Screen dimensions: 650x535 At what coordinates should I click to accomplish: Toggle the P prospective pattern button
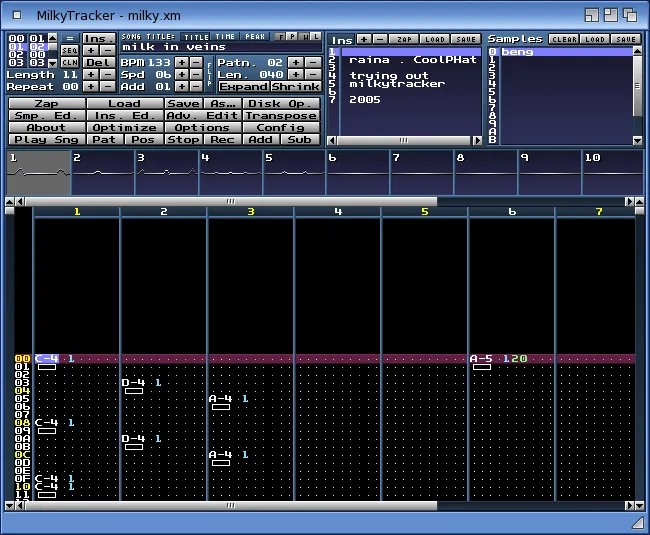point(292,37)
